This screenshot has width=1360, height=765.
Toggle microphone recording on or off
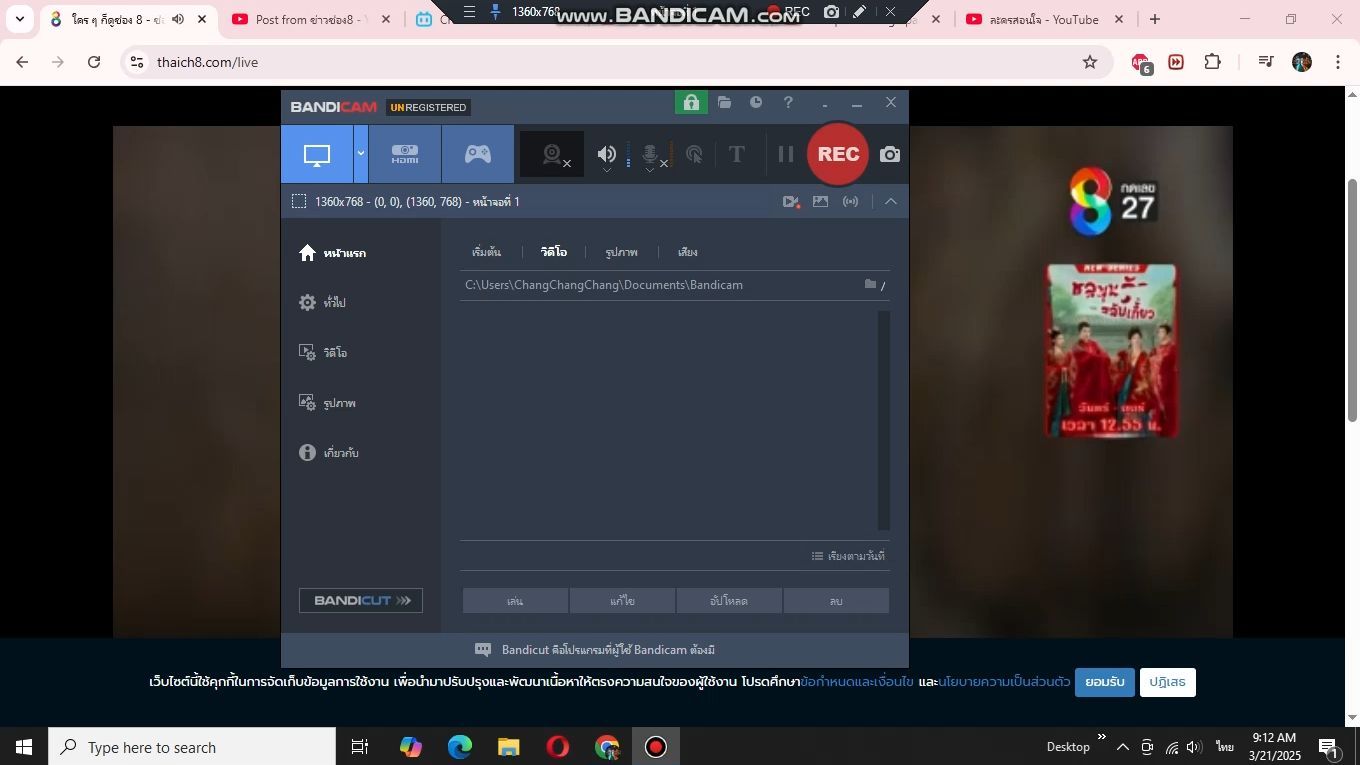[x=650, y=155]
